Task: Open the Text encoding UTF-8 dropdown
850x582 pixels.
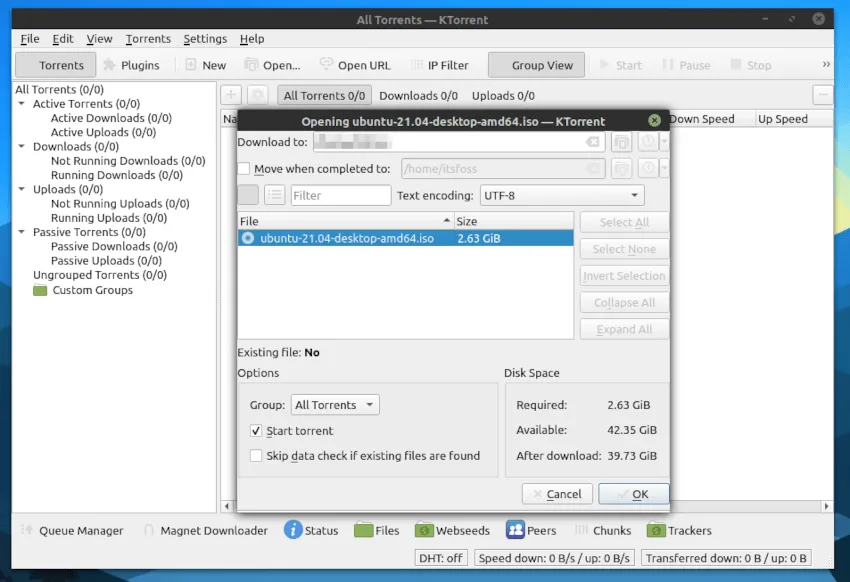Action: (x=562, y=196)
